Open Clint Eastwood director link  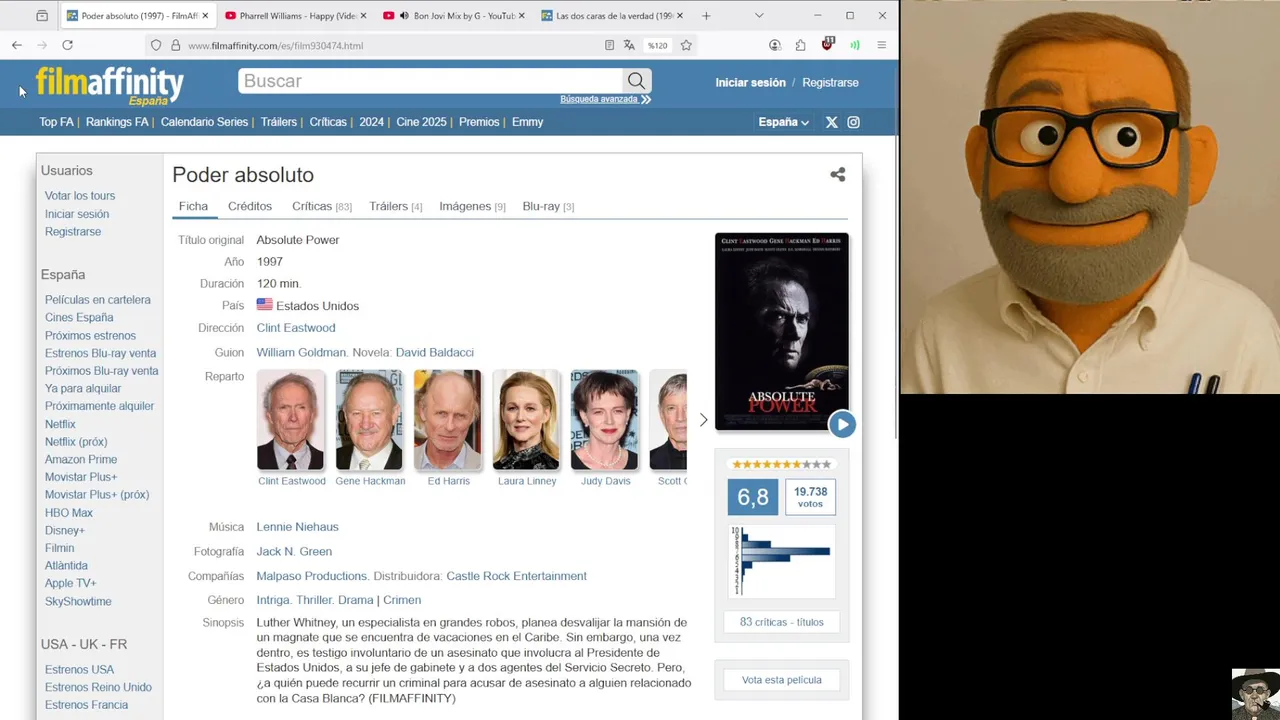[x=296, y=328]
